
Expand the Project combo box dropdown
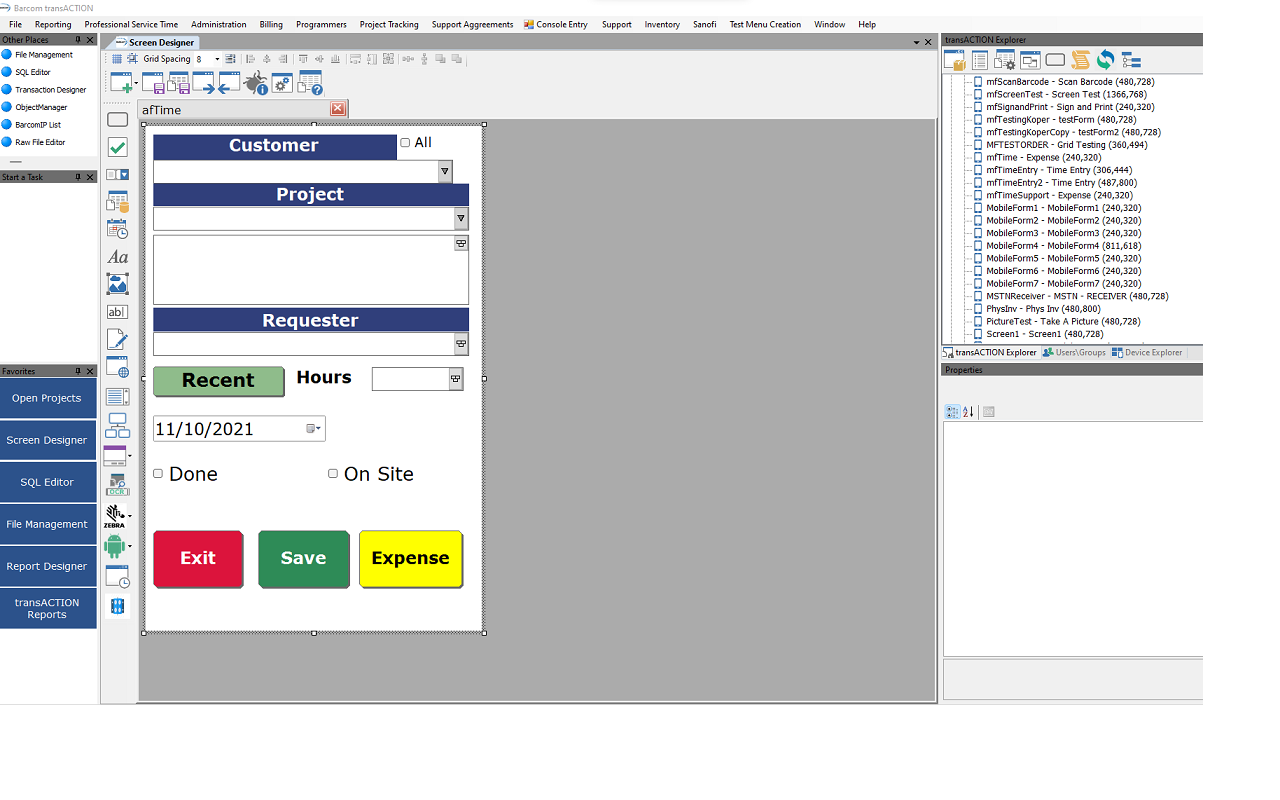pos(461,218)
